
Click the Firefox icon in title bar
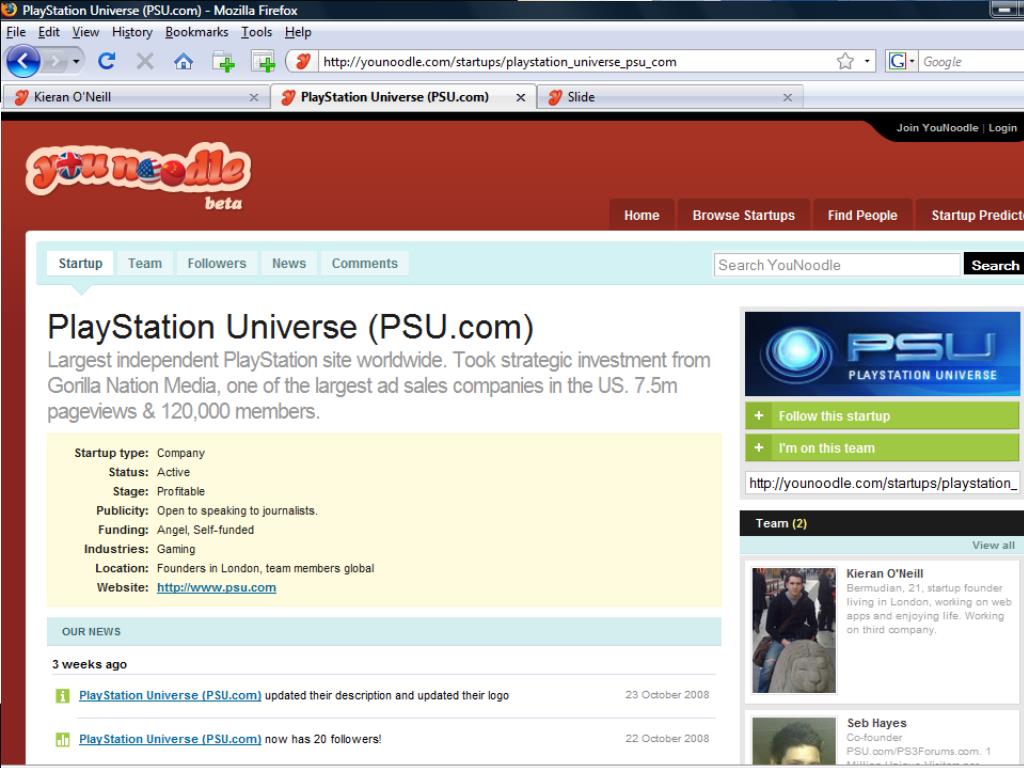9,9
